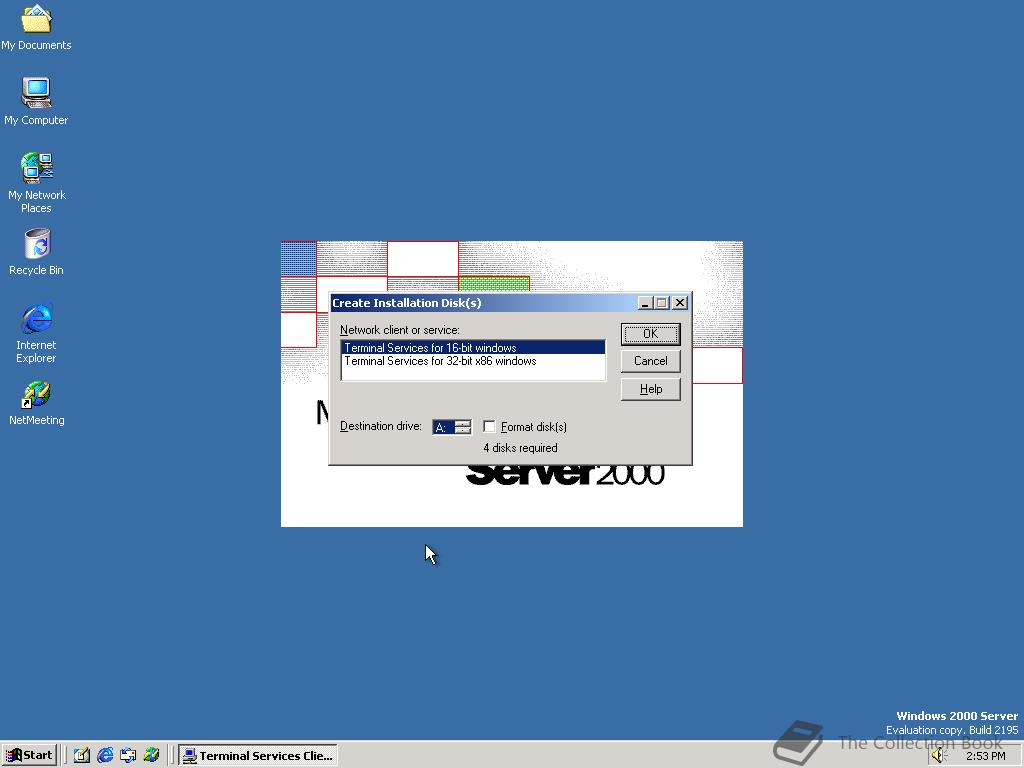The height and width of the screenshot is (768, 1024).
Task: Click the 2:53 PM system clock
Action: tap(985, 756)
